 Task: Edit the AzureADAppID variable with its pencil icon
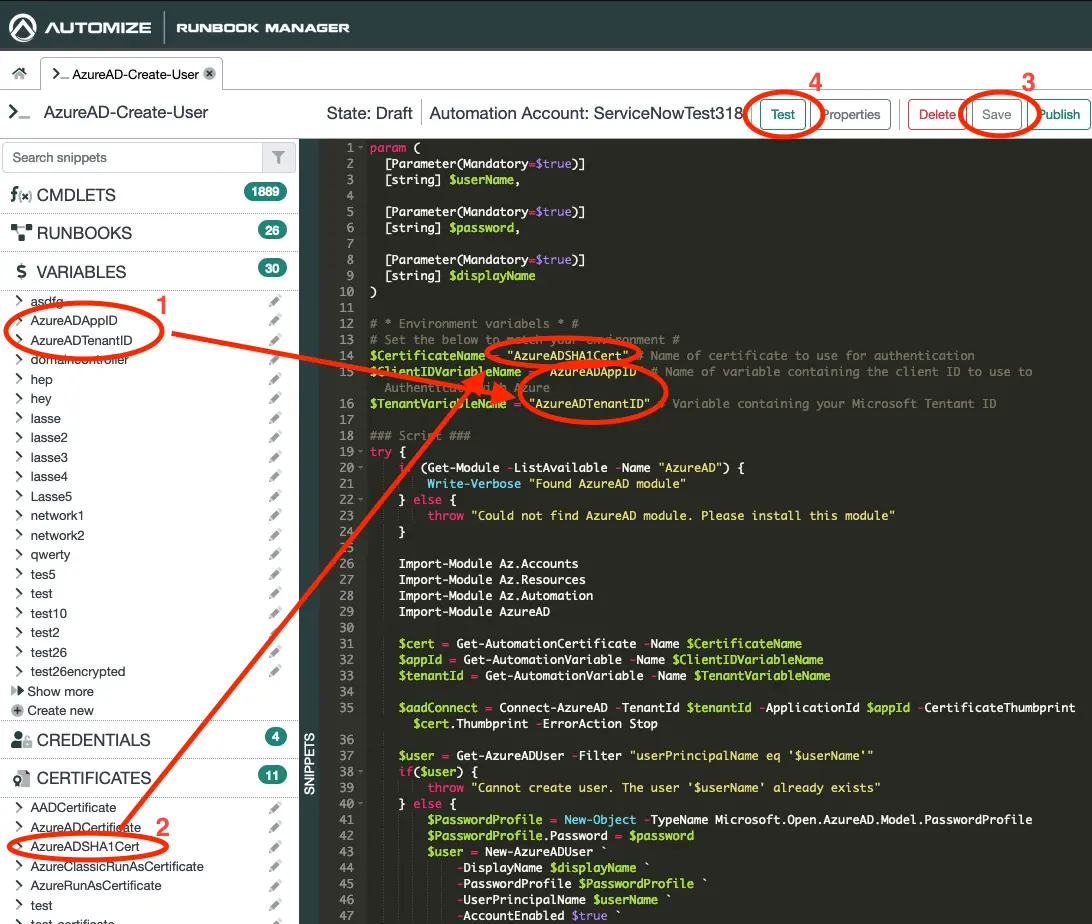(274, 320)
